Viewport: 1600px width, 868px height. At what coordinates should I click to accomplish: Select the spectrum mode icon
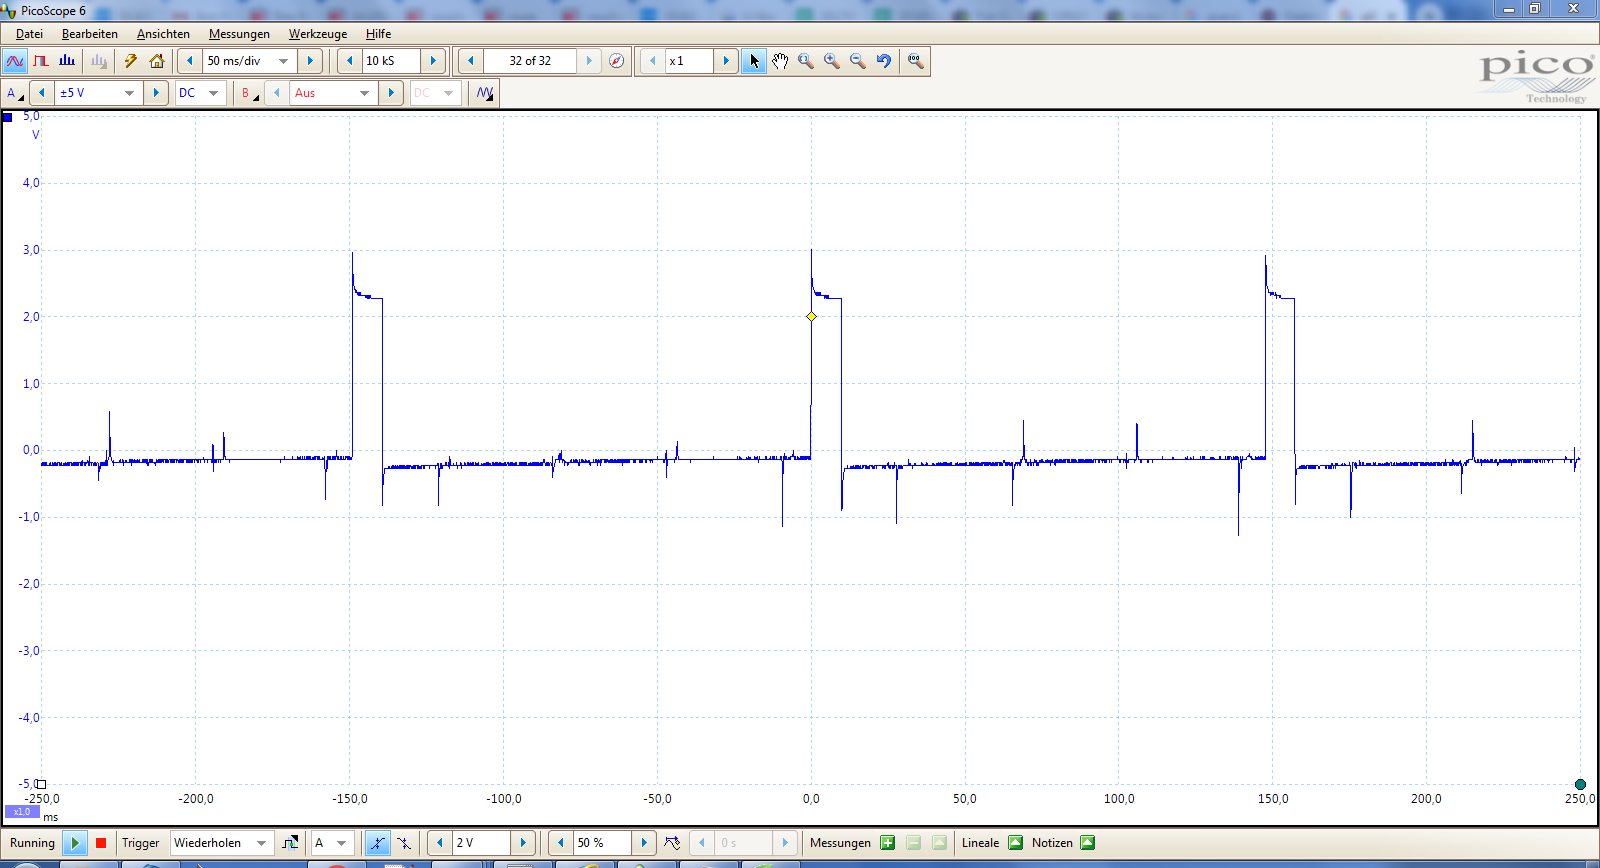(x=67, y=61)
